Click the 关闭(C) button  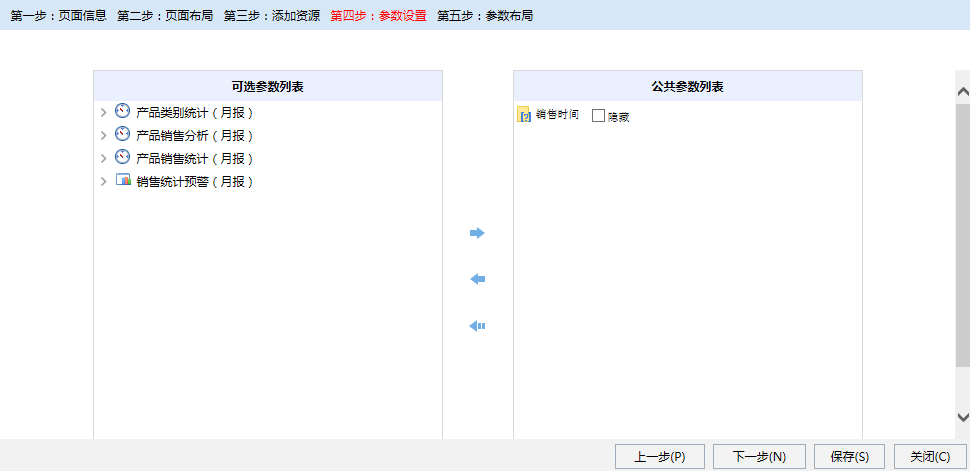click(x=930, y=457)
